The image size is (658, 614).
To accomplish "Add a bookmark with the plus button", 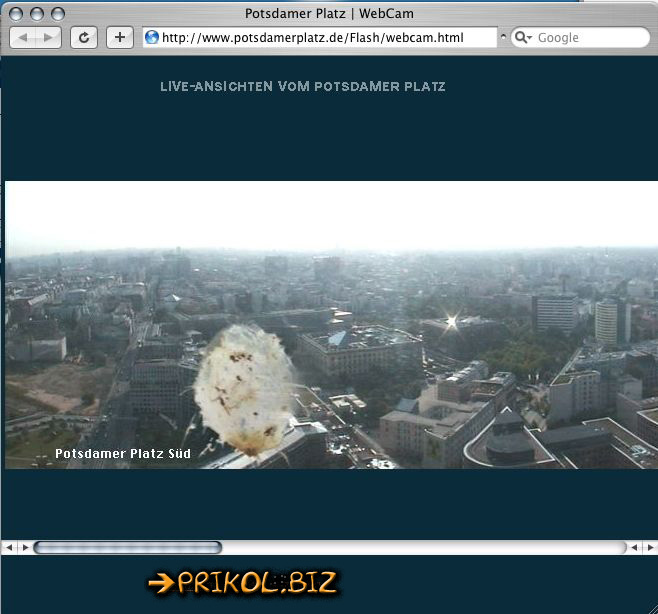I will point(119,38).
